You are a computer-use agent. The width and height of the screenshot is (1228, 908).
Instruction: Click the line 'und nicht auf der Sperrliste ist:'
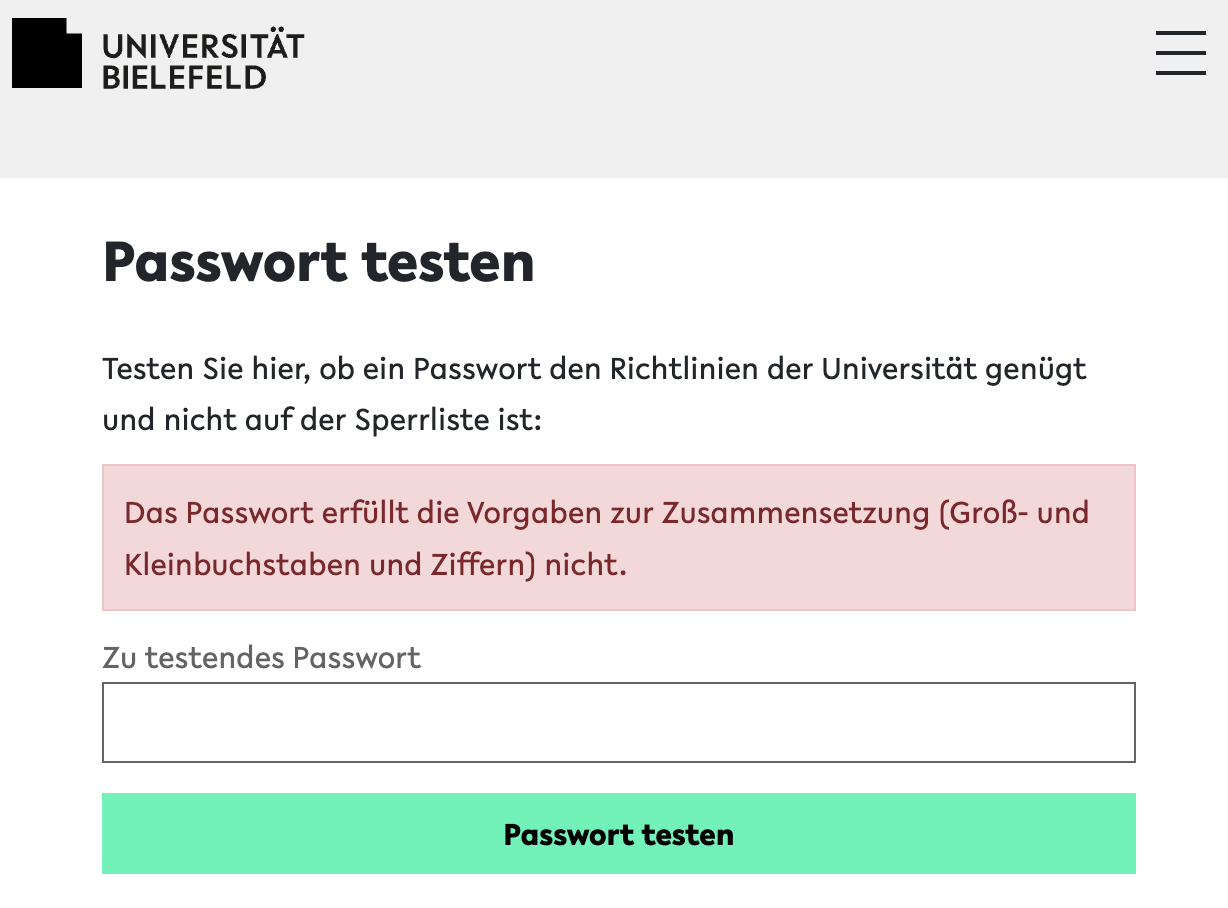(x=321, y=420)
